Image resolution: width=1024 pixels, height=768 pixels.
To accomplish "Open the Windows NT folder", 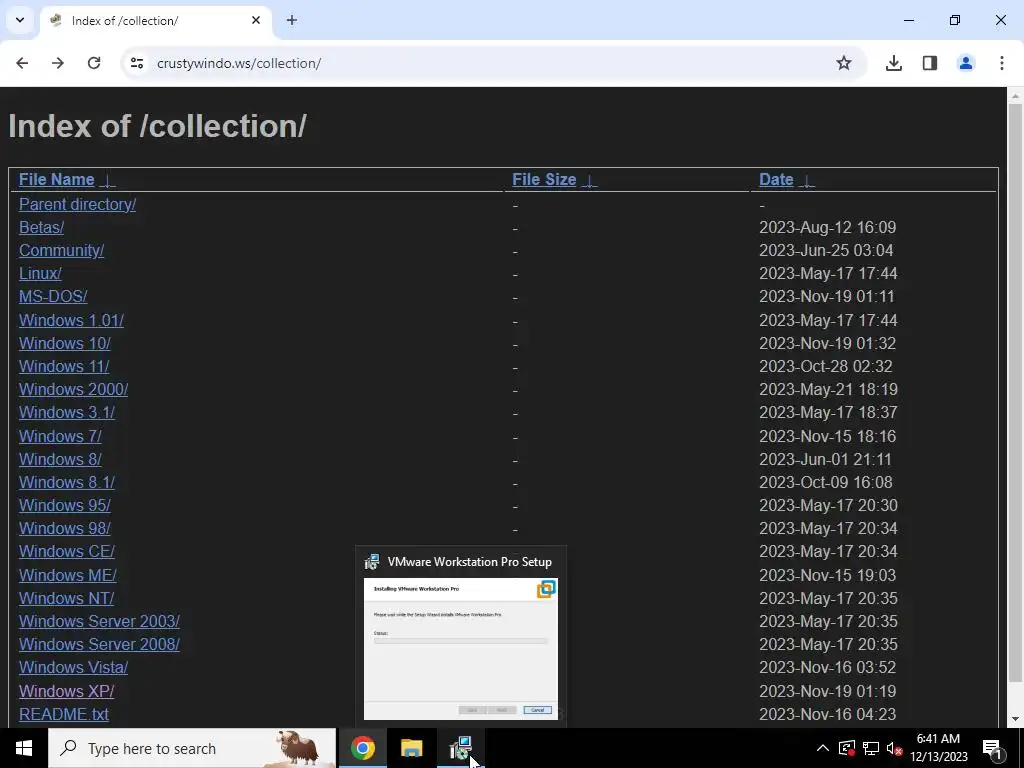I will click(67, 598).
